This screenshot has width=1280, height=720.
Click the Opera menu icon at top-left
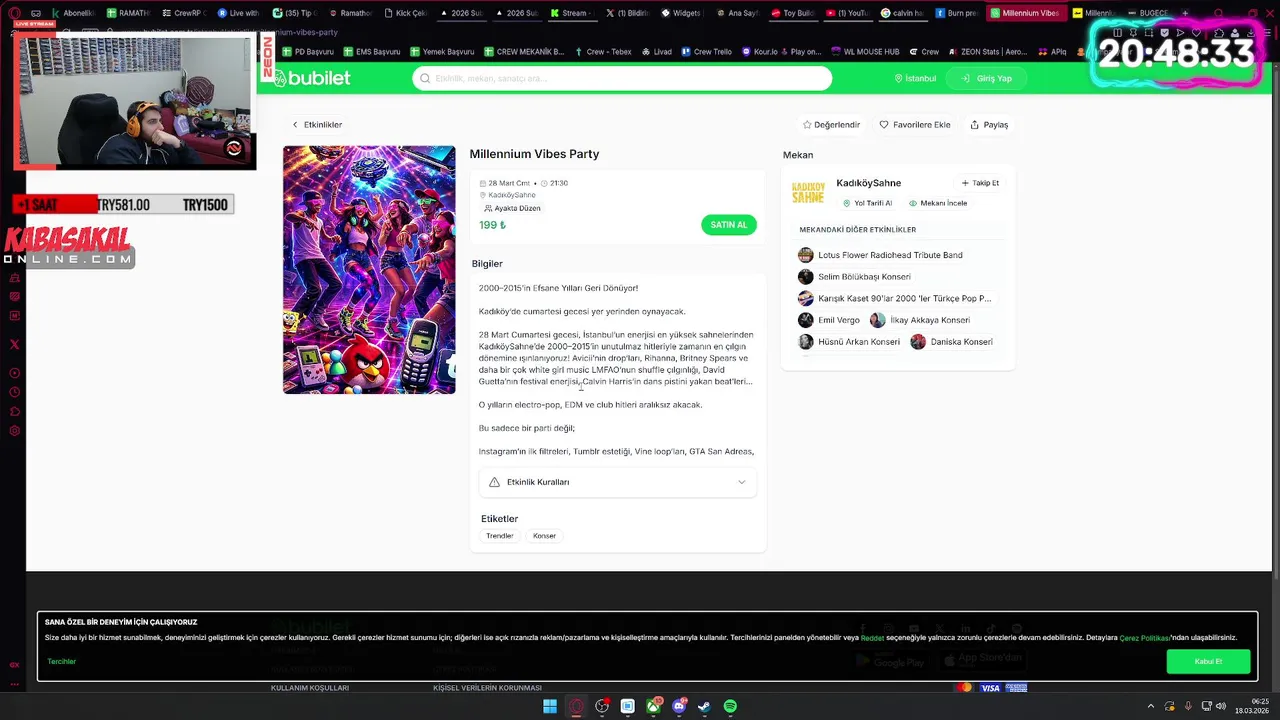tap(14, 13)
